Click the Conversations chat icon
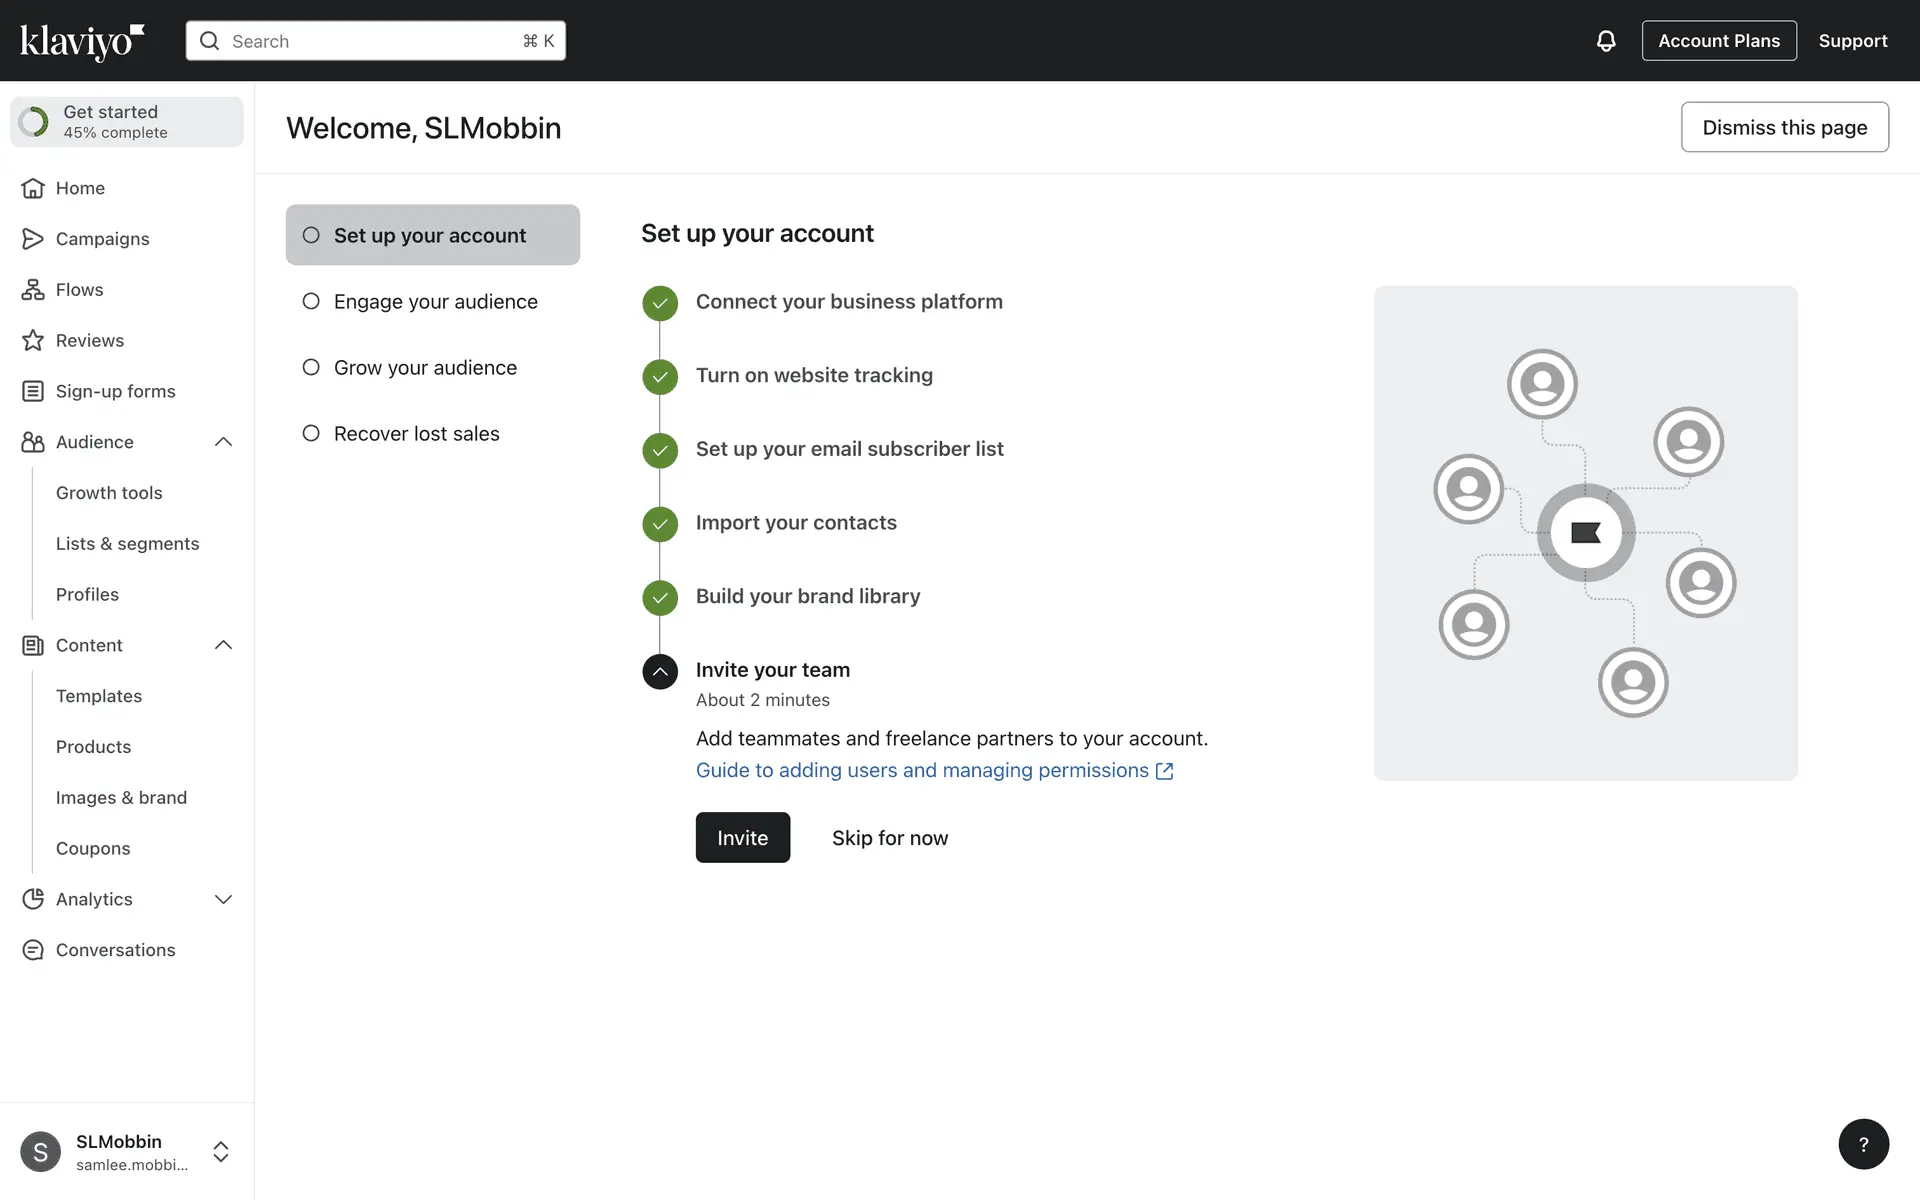 [x=33, y=950]
